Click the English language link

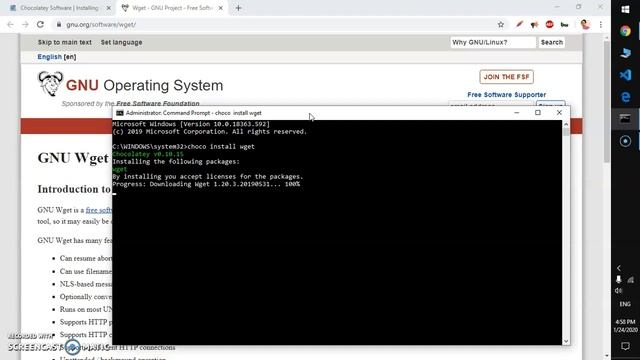(x=49, y=57)
